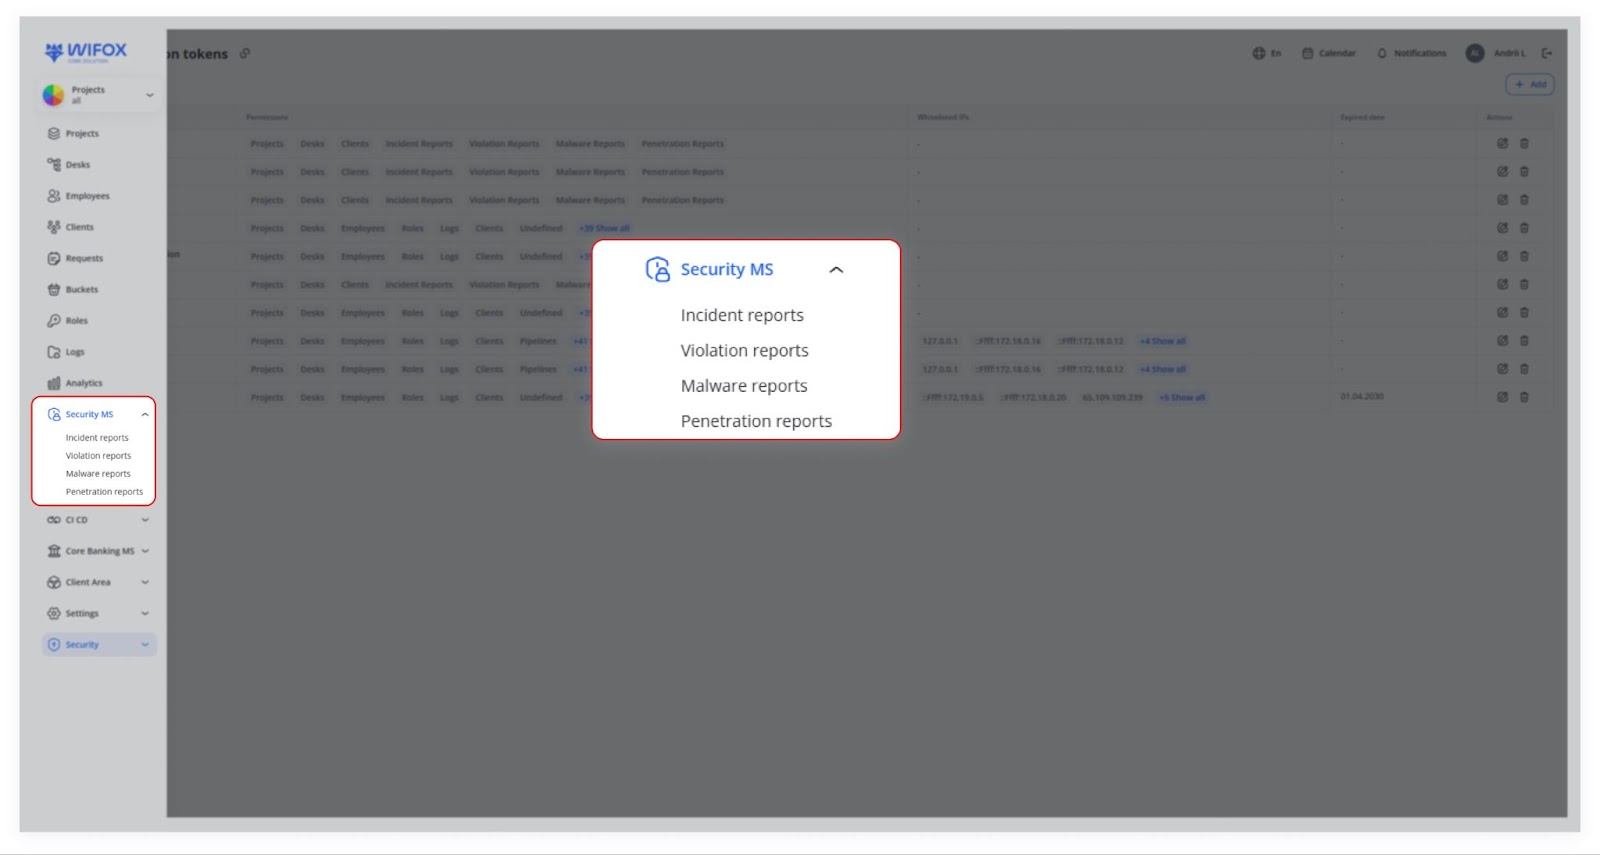The width and height of the screenshot is (1600, 855).
Task: Open the Logs sidebar item
Action: 66,352
